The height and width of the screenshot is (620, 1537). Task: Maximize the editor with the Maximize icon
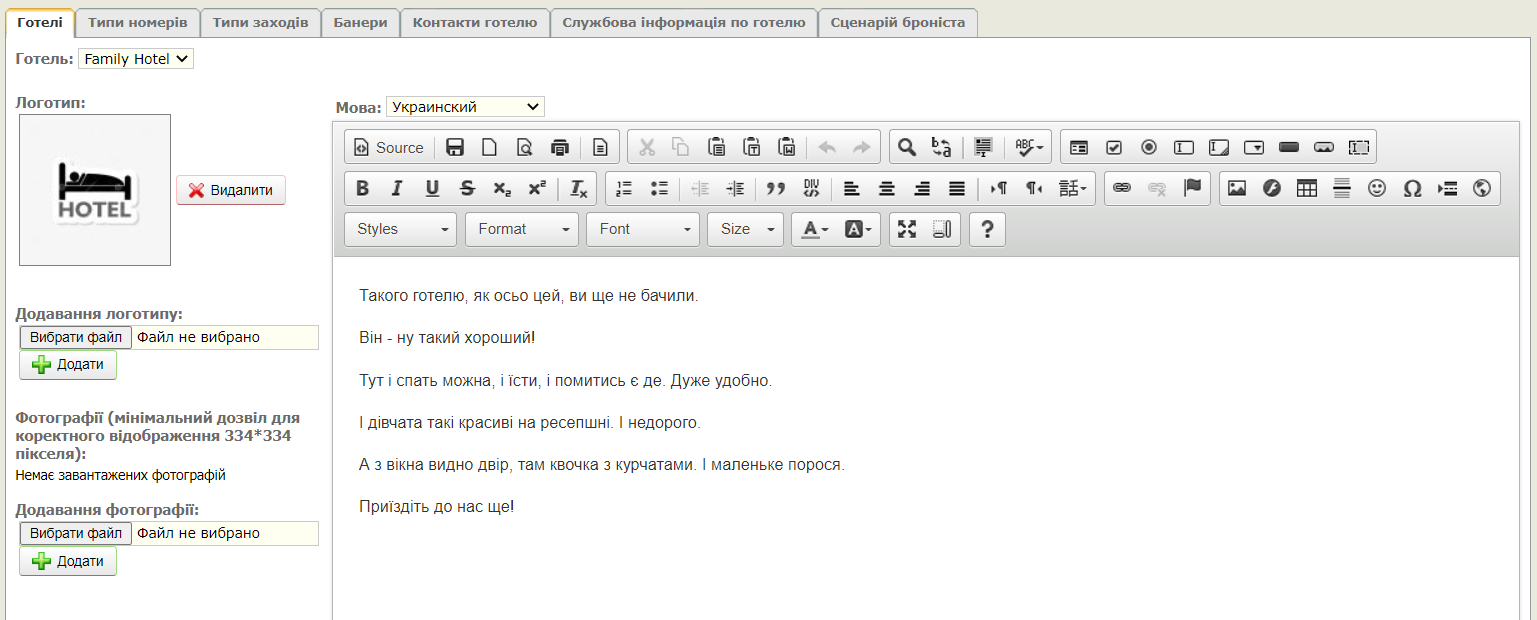[x=906, y=229]
